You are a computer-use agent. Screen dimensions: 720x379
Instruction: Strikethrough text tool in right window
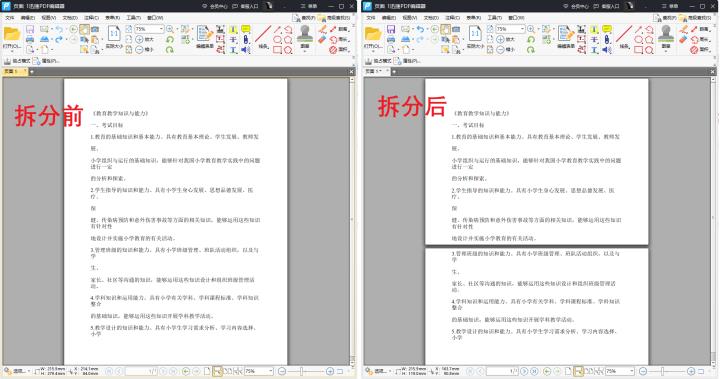point(594,40)
